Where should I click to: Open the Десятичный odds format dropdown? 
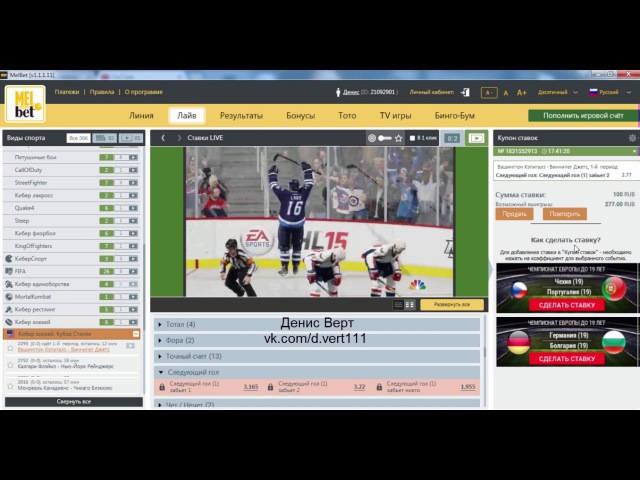557,92
